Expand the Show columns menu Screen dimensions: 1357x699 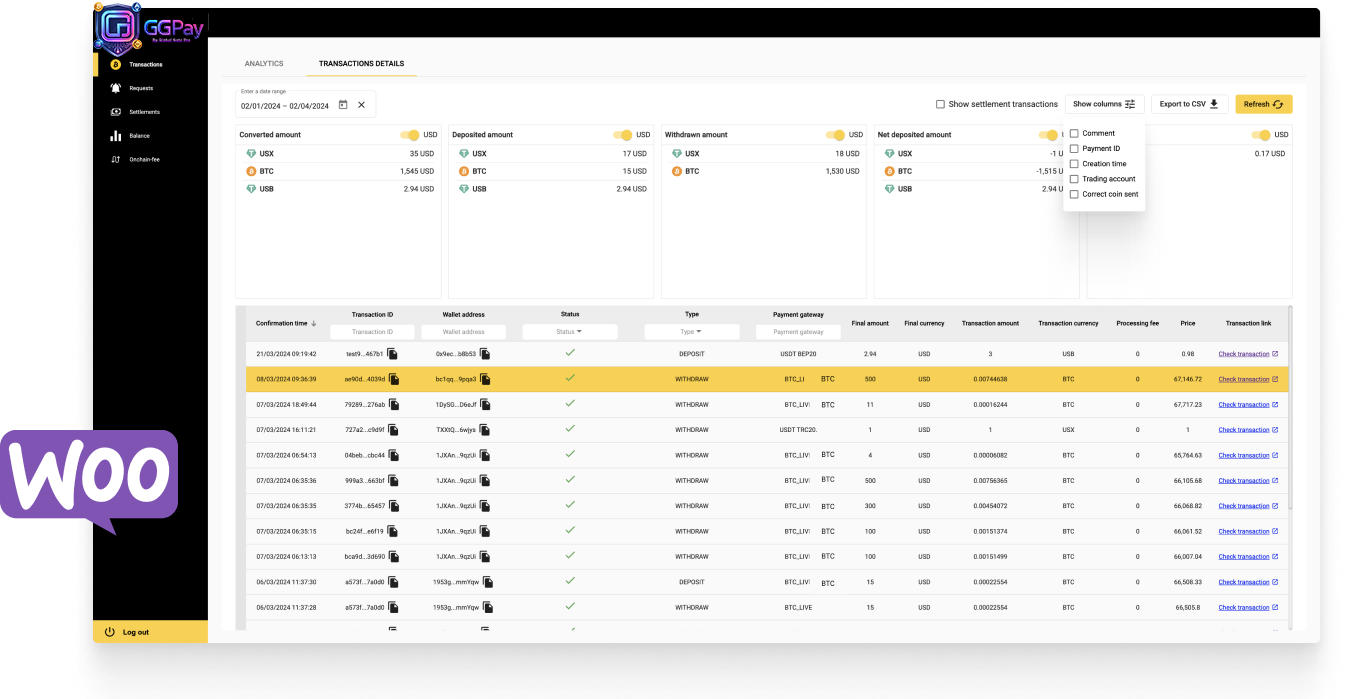[x=1104, y=104]
